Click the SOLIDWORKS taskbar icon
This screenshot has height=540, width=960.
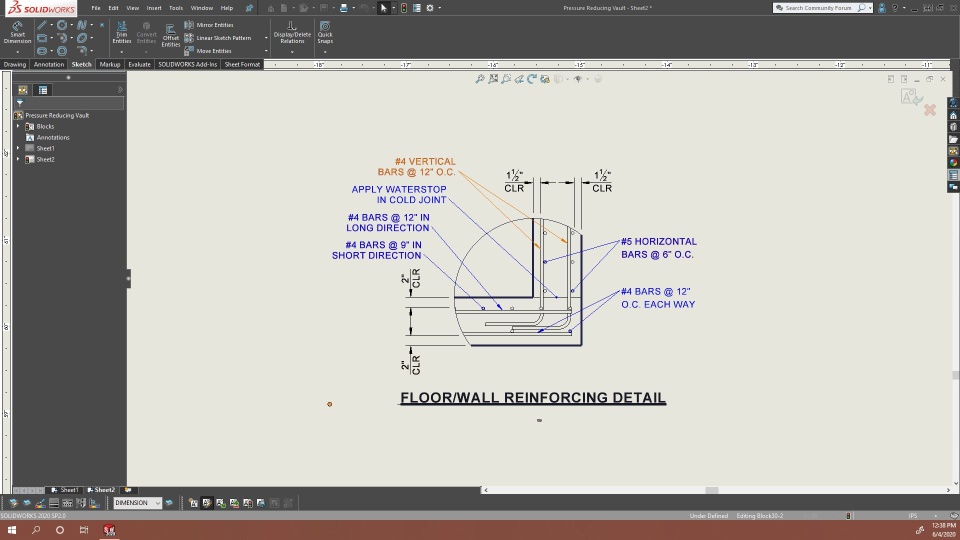(x=109, y=530)
